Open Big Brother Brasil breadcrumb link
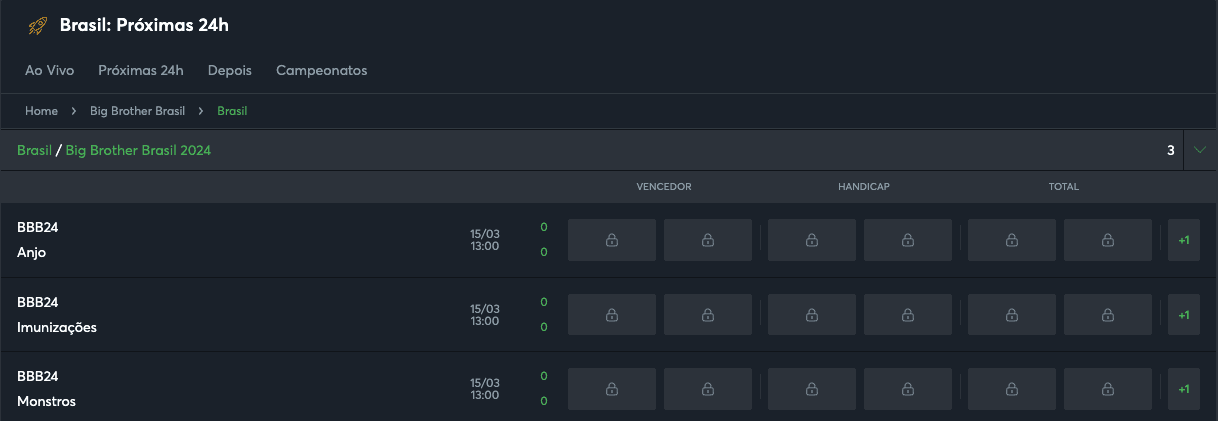This screenshot has width=1218, height=421. [x=138, y=111]
